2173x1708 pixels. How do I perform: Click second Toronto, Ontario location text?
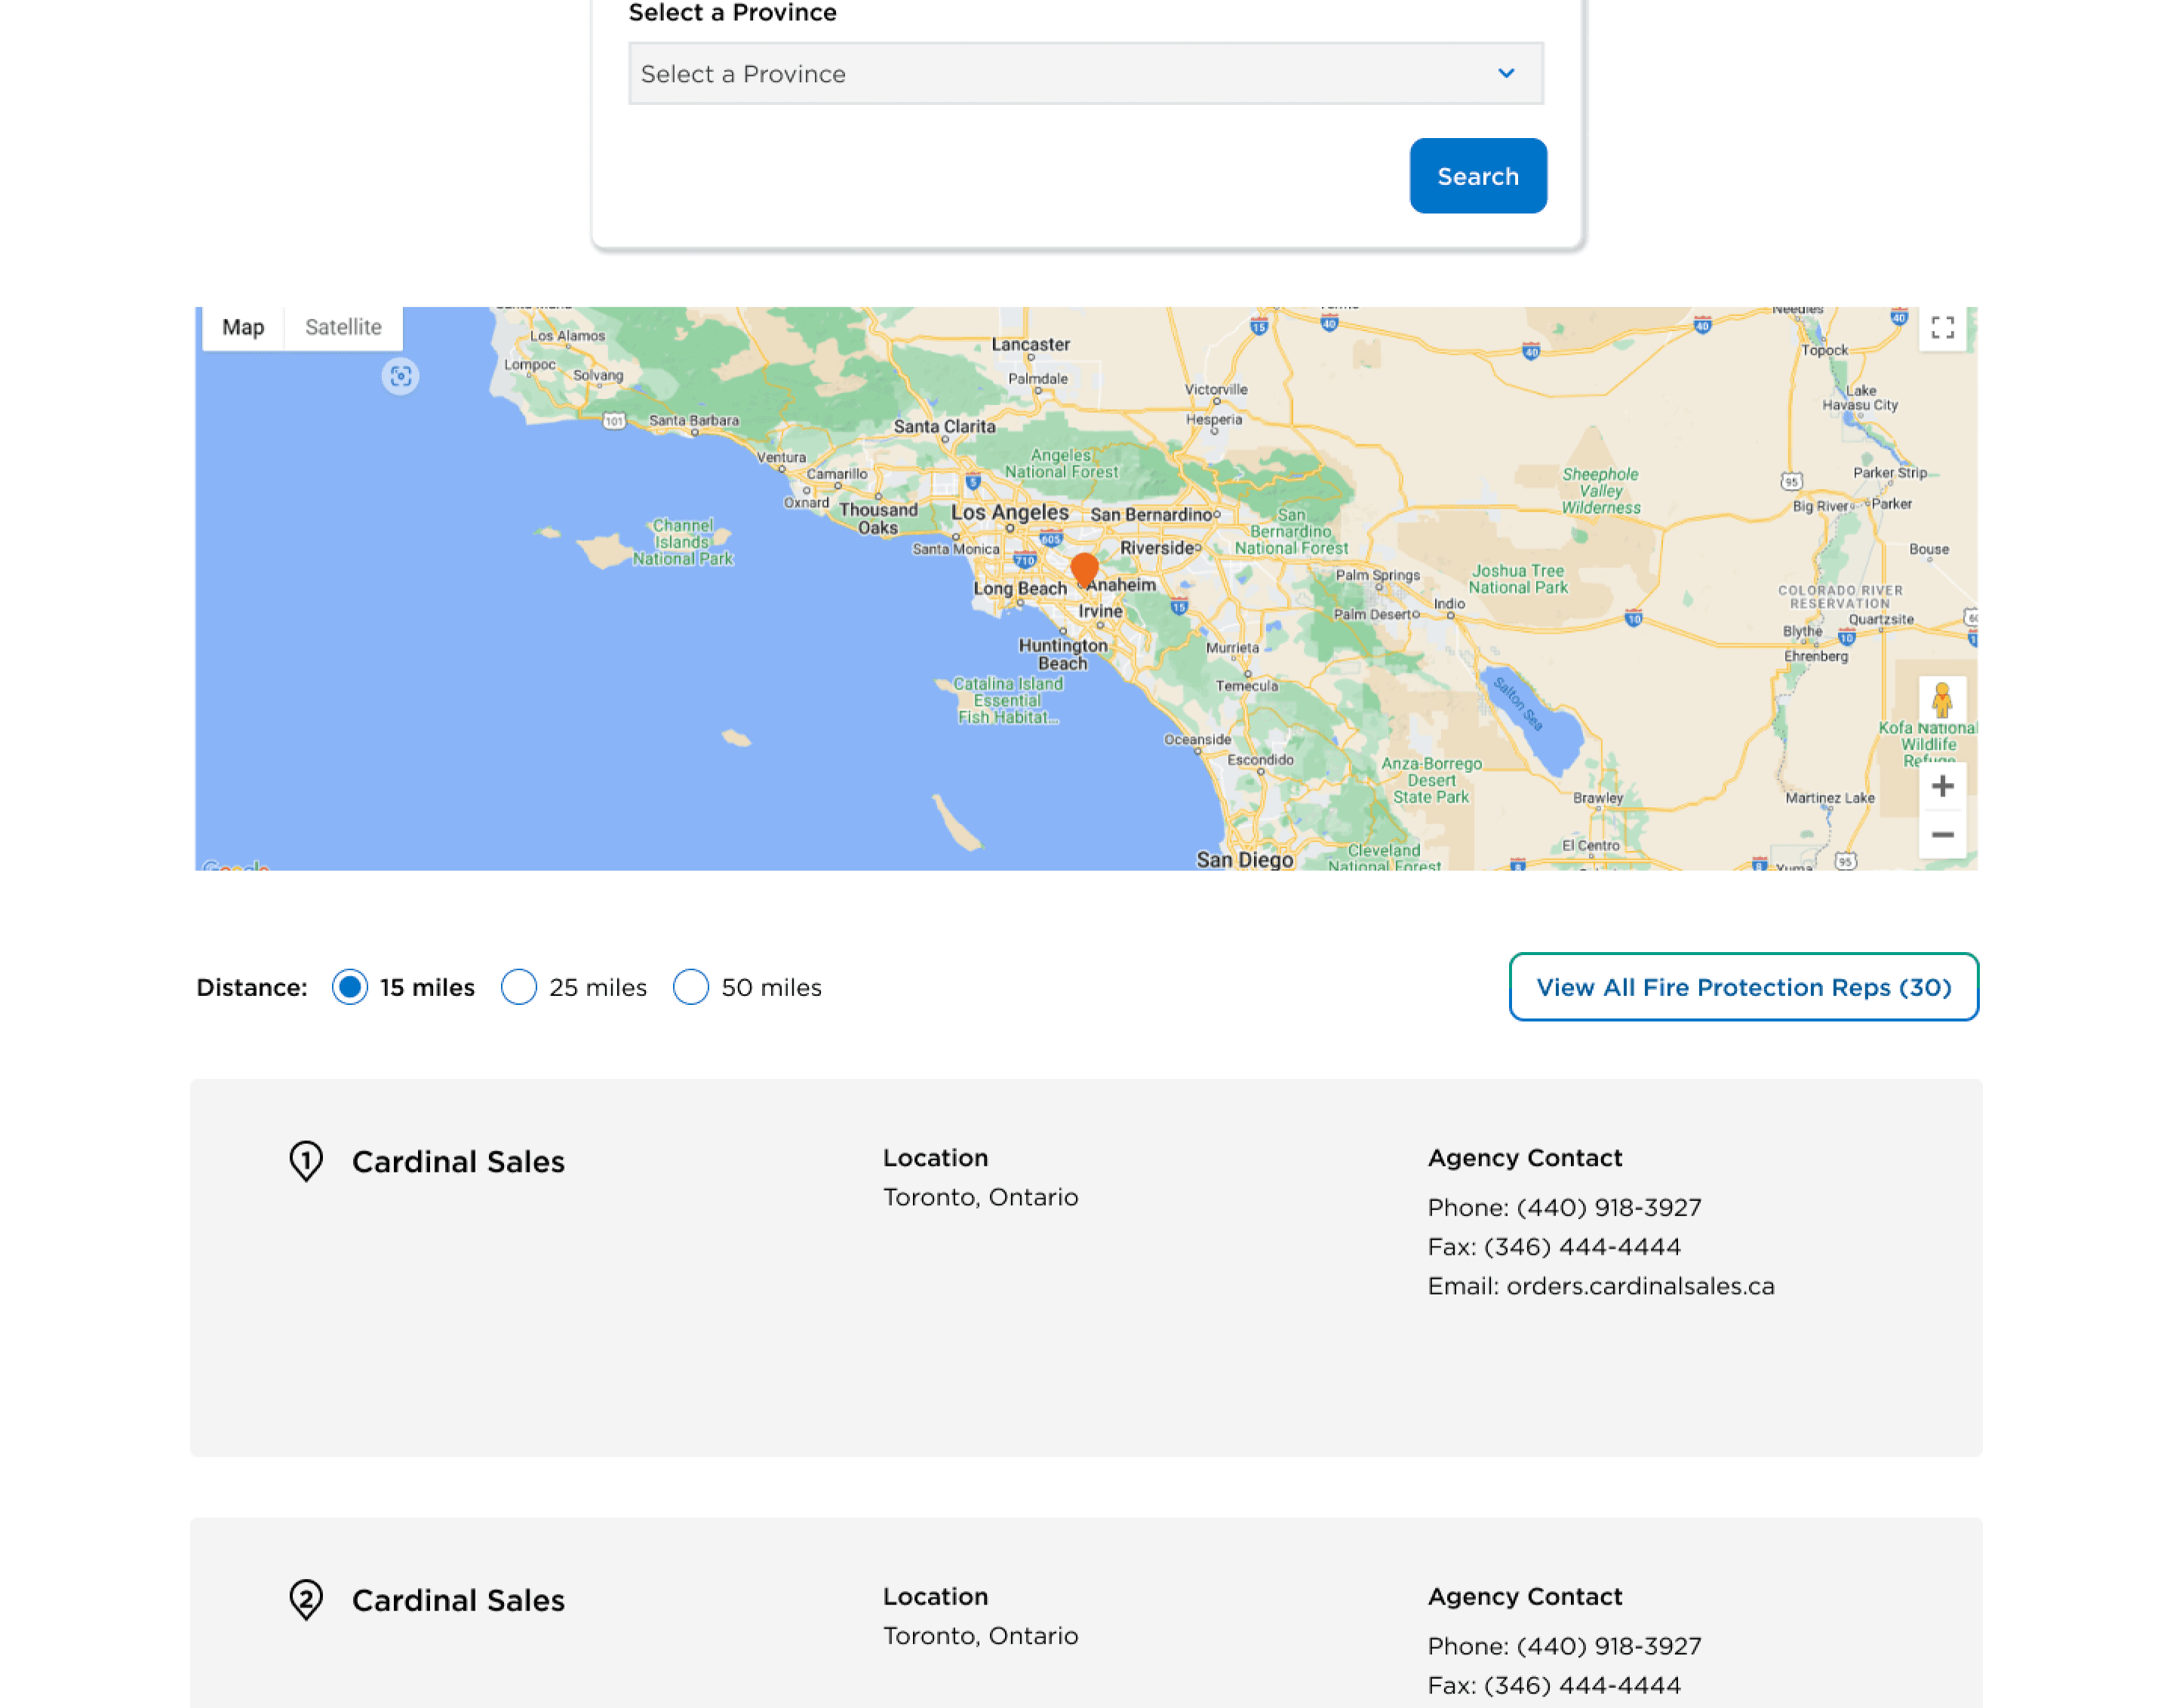(x=980, y=1636)
